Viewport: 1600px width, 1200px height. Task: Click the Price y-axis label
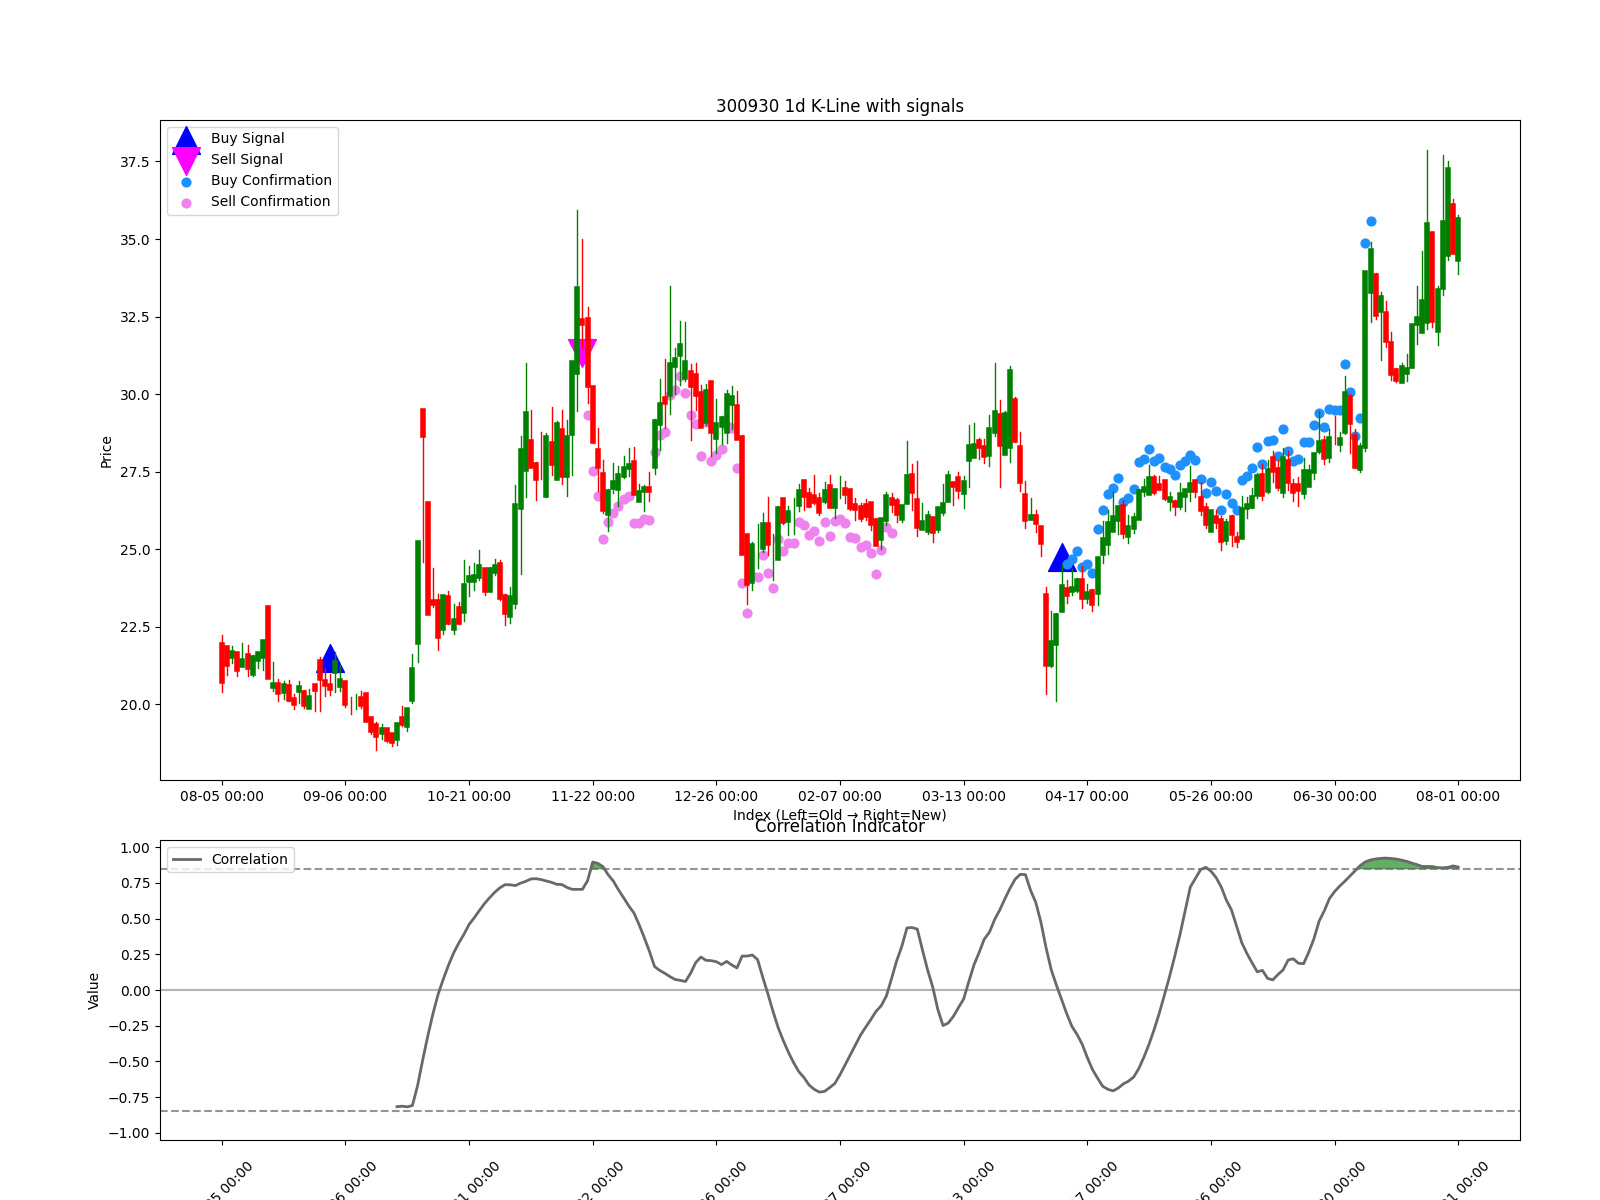tap(106, 452)
